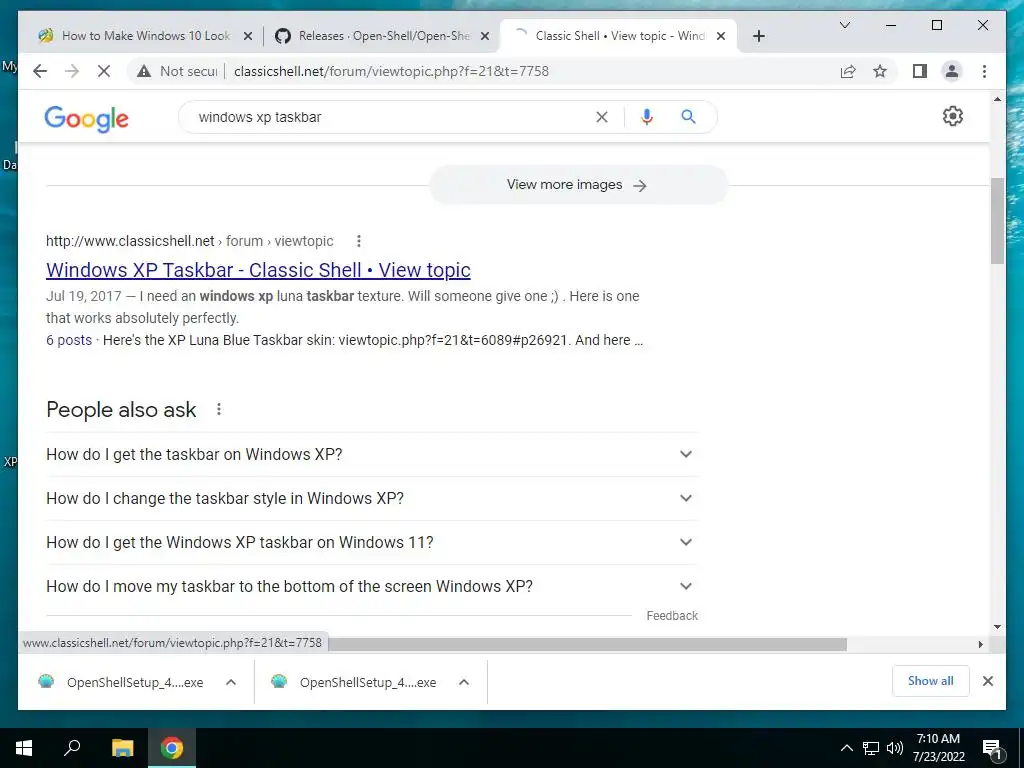Open a new tab
The image size is (1024, 768).
click(x=758, y=36)
